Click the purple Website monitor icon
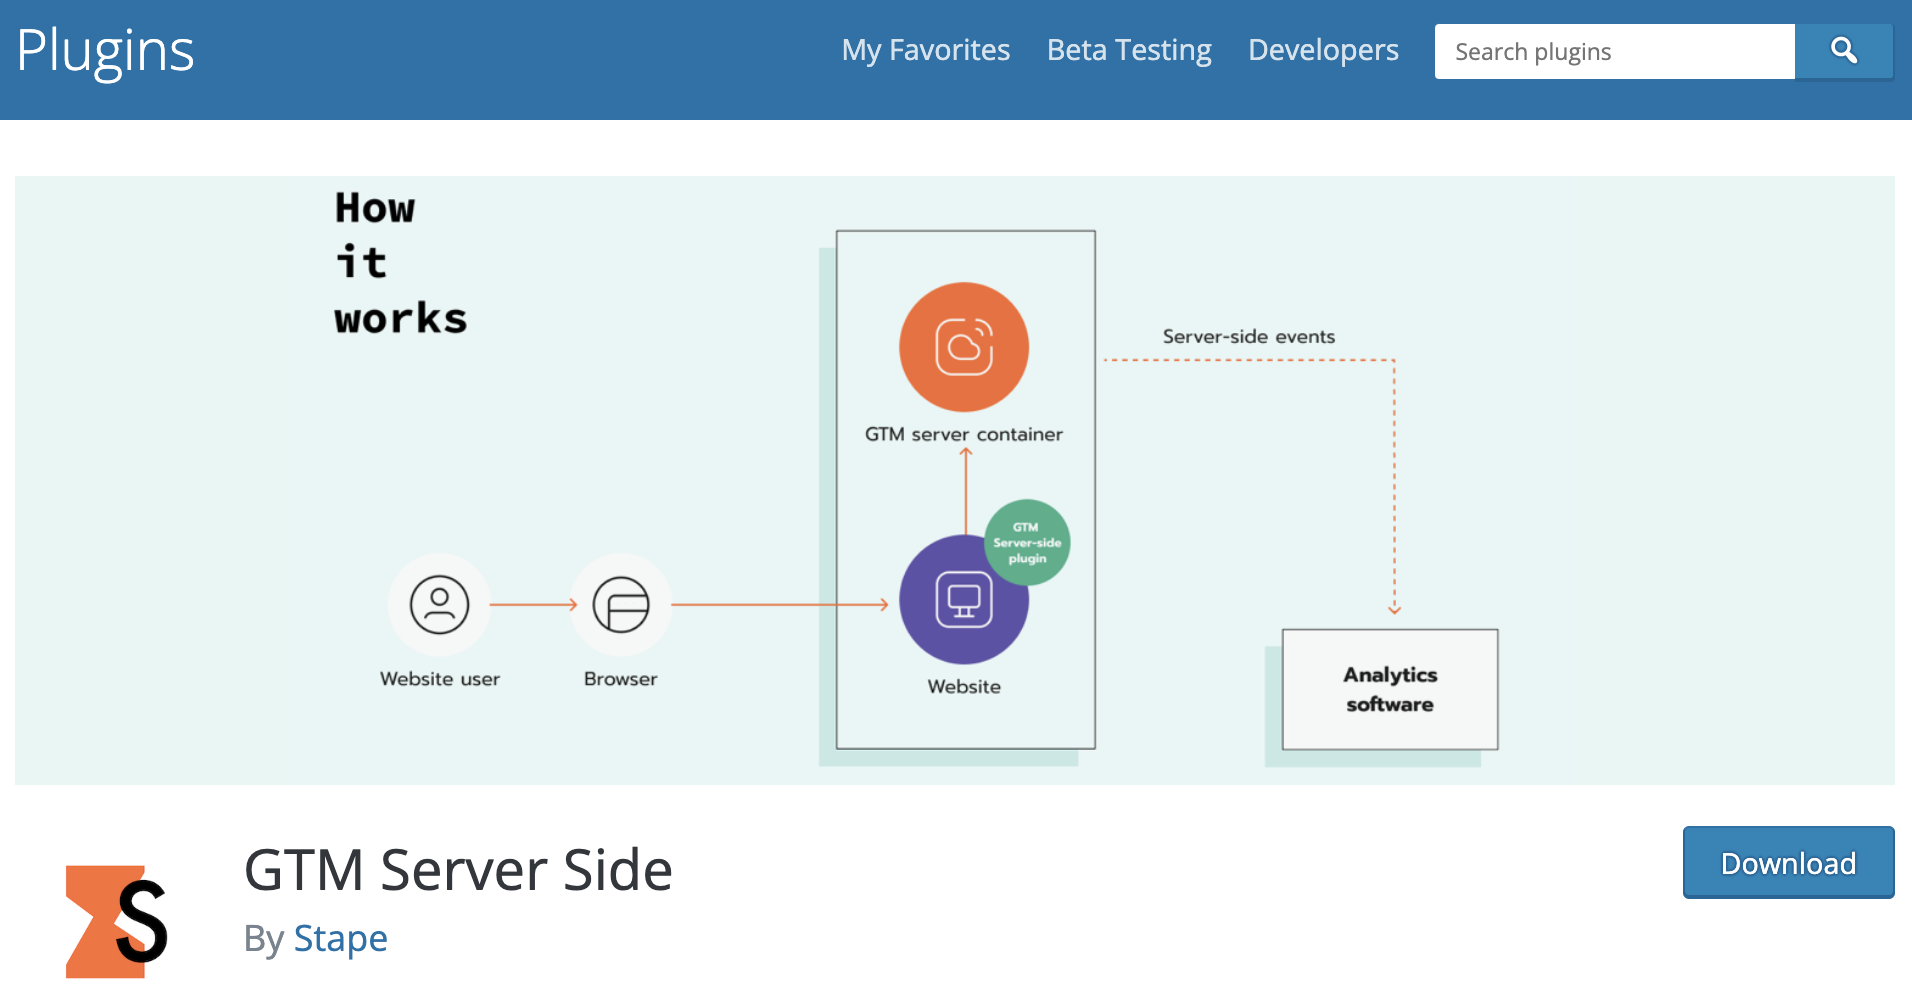1912x1008 pixels. point(963,600)
